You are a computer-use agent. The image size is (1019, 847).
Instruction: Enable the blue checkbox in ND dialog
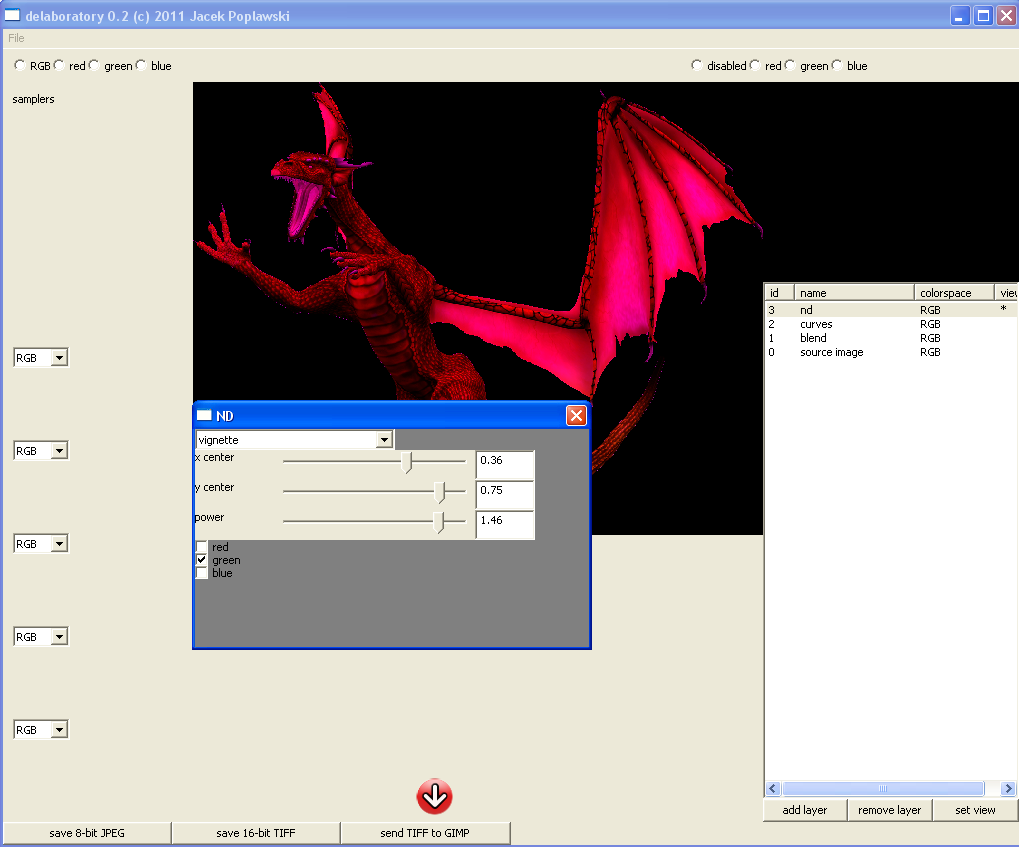(x=201, y=573)
